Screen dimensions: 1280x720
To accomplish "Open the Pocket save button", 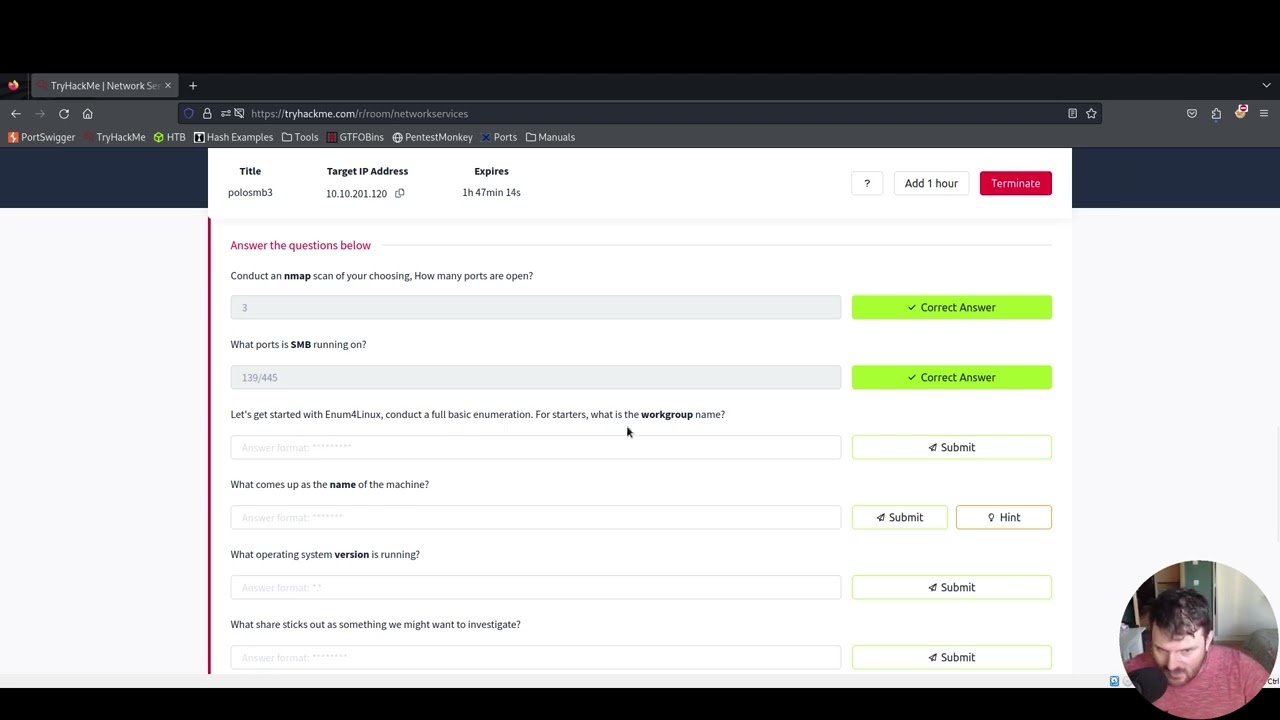I will coord(1192,114).
